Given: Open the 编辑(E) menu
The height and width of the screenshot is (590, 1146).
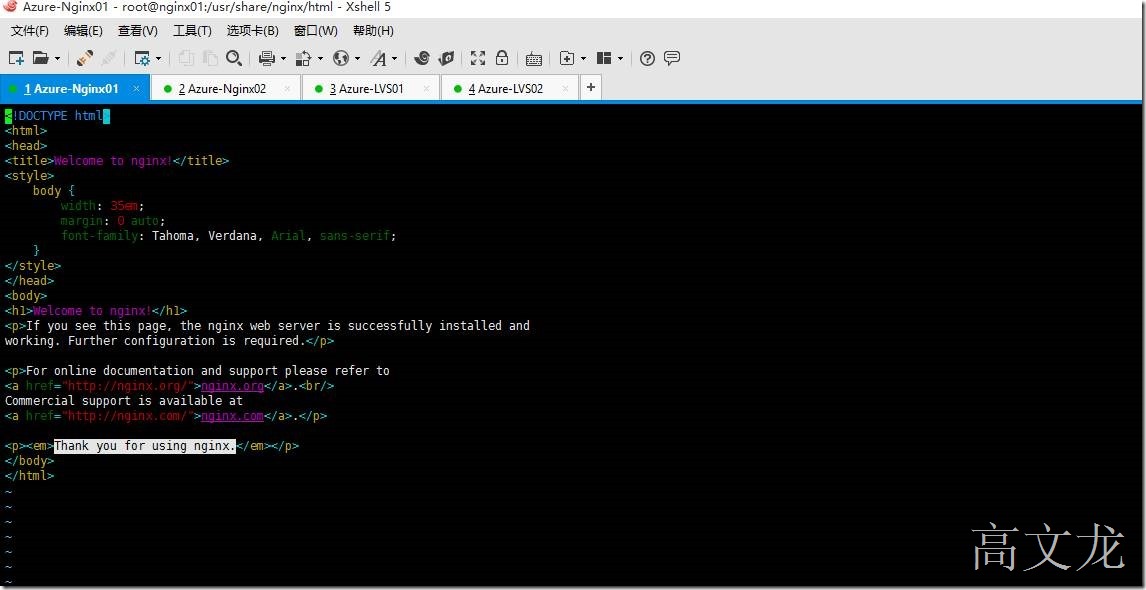Looking at the screenshot, I should click(x=83, y=31).
